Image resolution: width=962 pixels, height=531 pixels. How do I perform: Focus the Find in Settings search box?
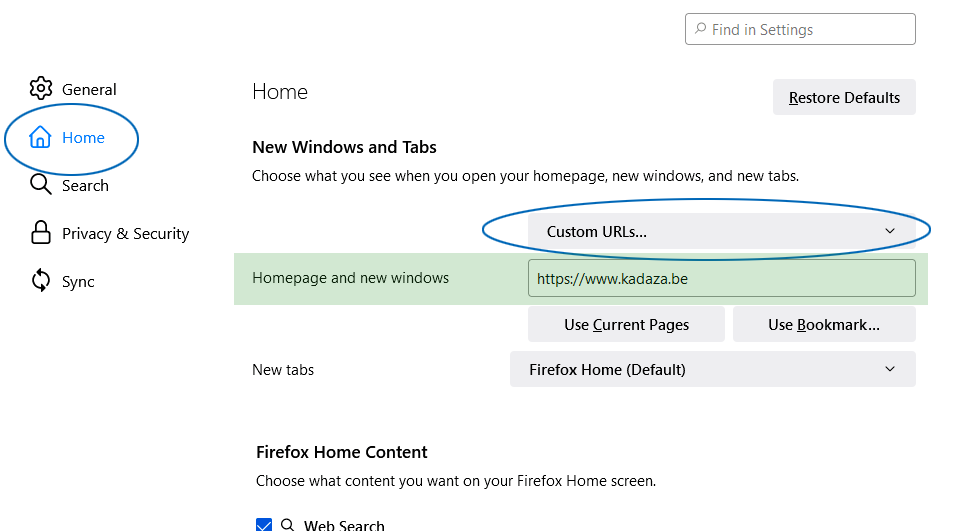click(800, 29)
